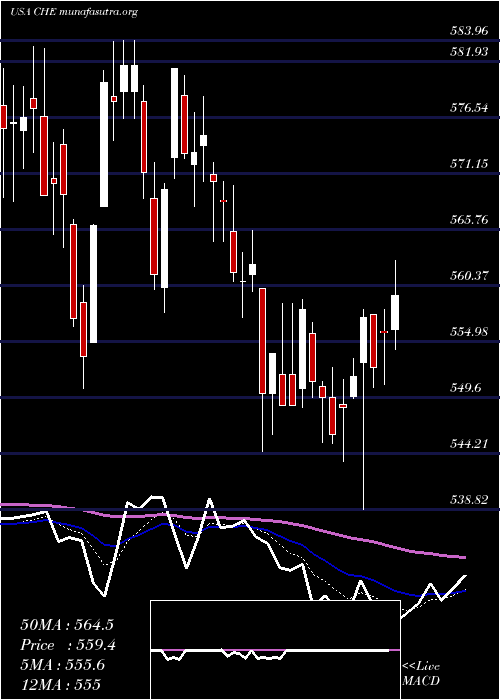
Task: Click the <<Live MACD label
Action: (421, 674)
